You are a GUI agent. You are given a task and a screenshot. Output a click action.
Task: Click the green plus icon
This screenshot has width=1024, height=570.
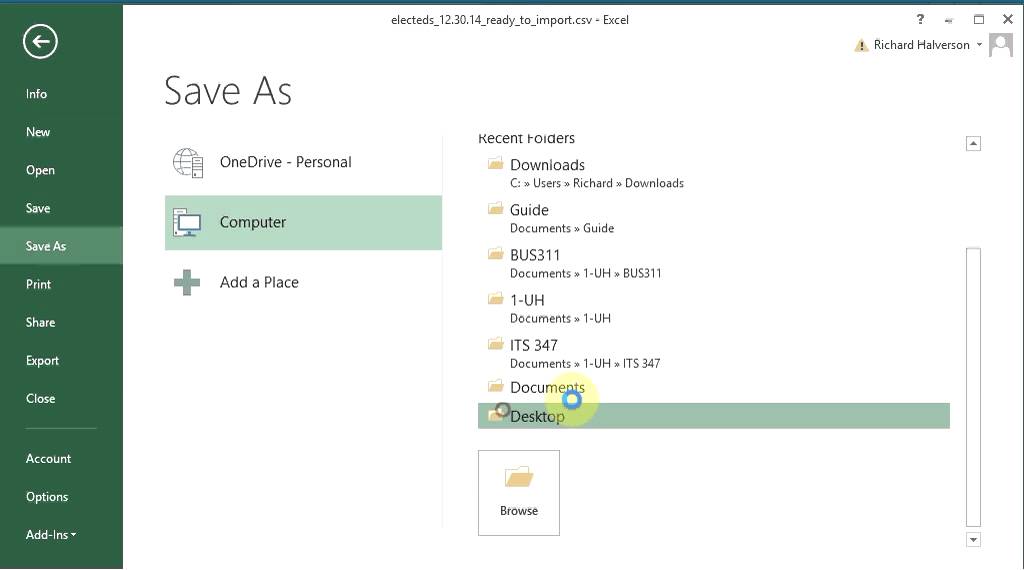[187, 283]
